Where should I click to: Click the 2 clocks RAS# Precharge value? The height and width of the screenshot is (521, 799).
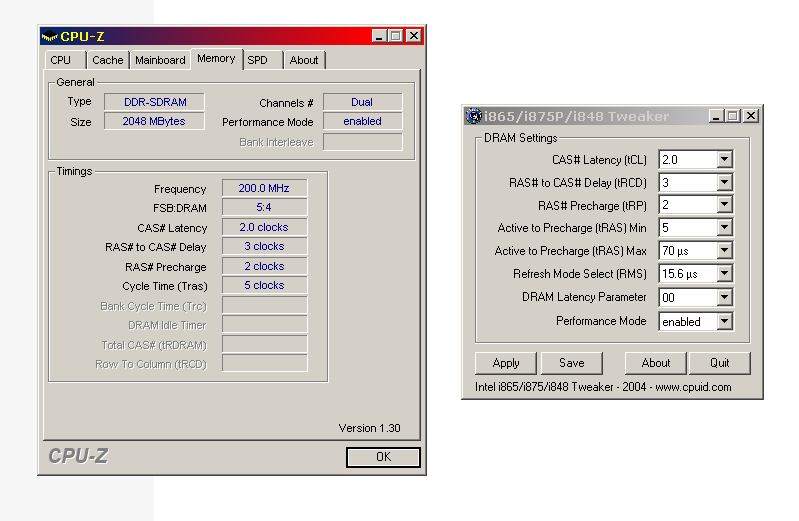(264, 266)
